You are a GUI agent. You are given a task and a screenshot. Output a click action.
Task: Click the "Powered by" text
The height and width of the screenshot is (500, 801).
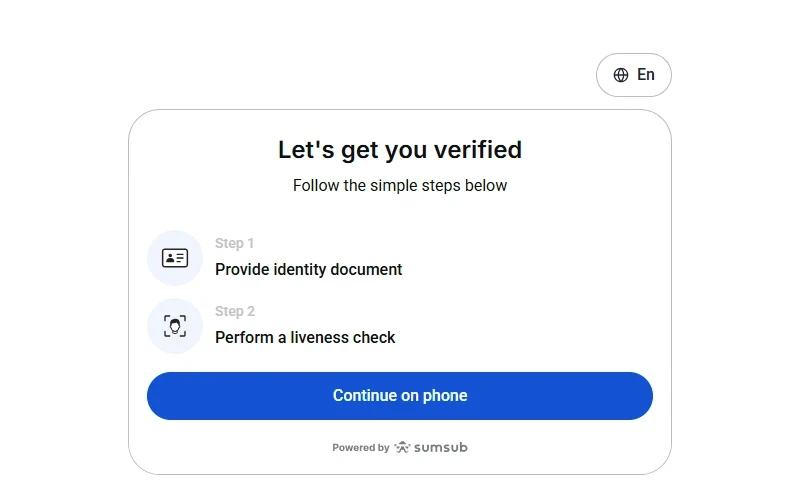[360, 448]
